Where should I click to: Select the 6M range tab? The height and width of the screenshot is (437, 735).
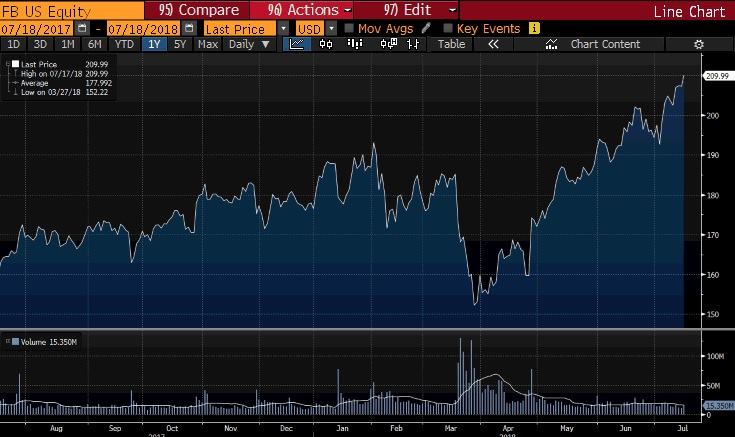pyautogui.click(x=94, y=44)
